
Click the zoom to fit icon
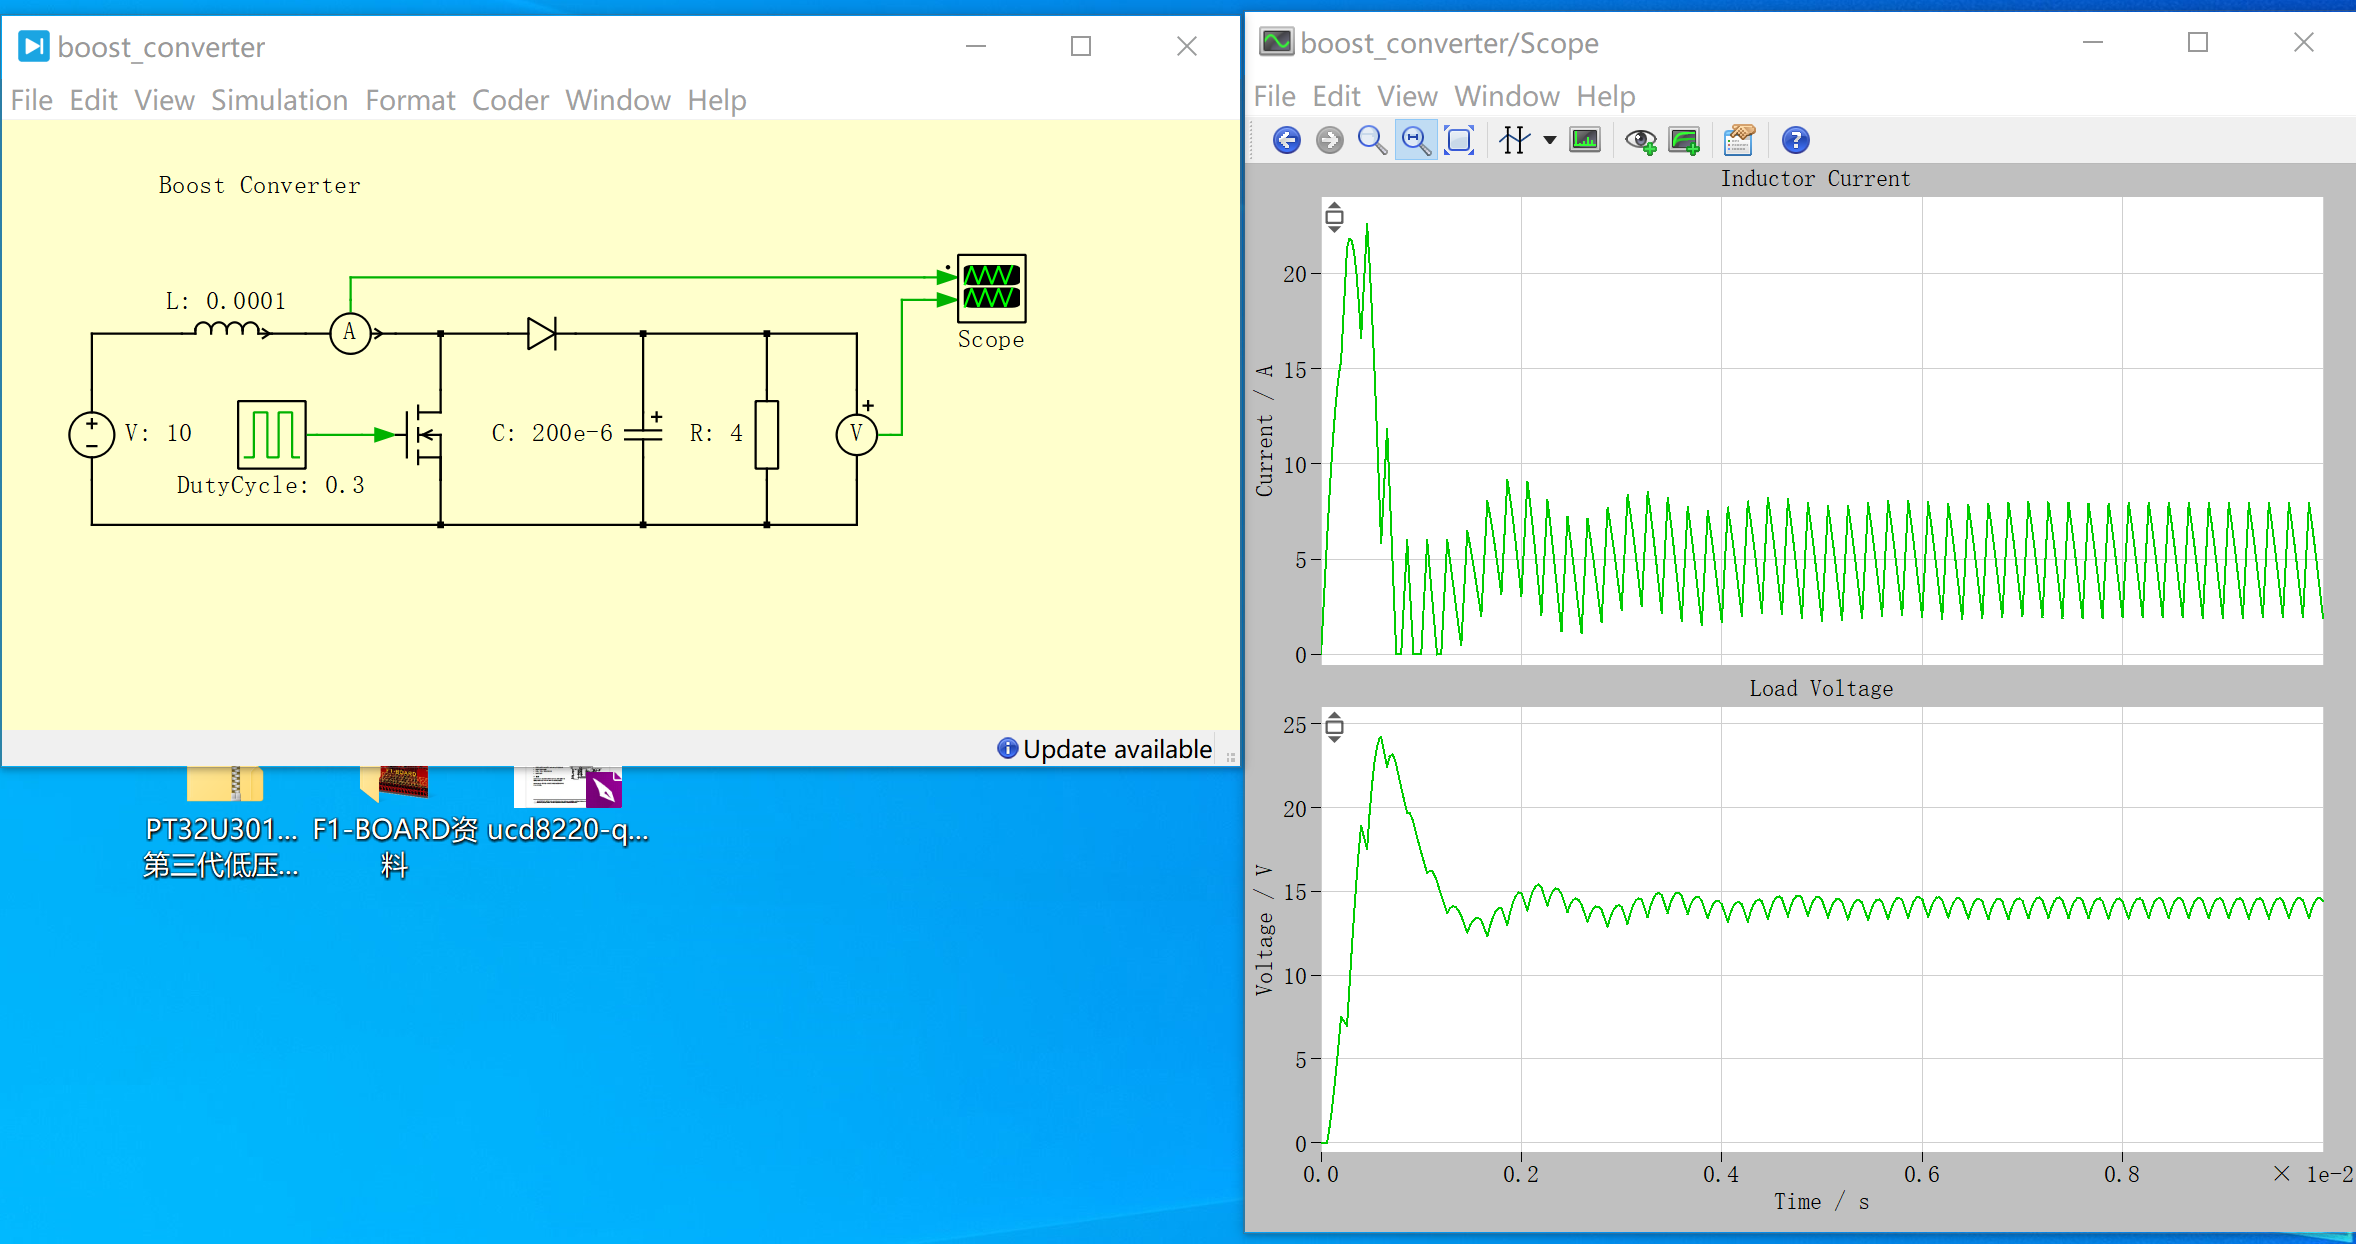tap(1459, 140)
